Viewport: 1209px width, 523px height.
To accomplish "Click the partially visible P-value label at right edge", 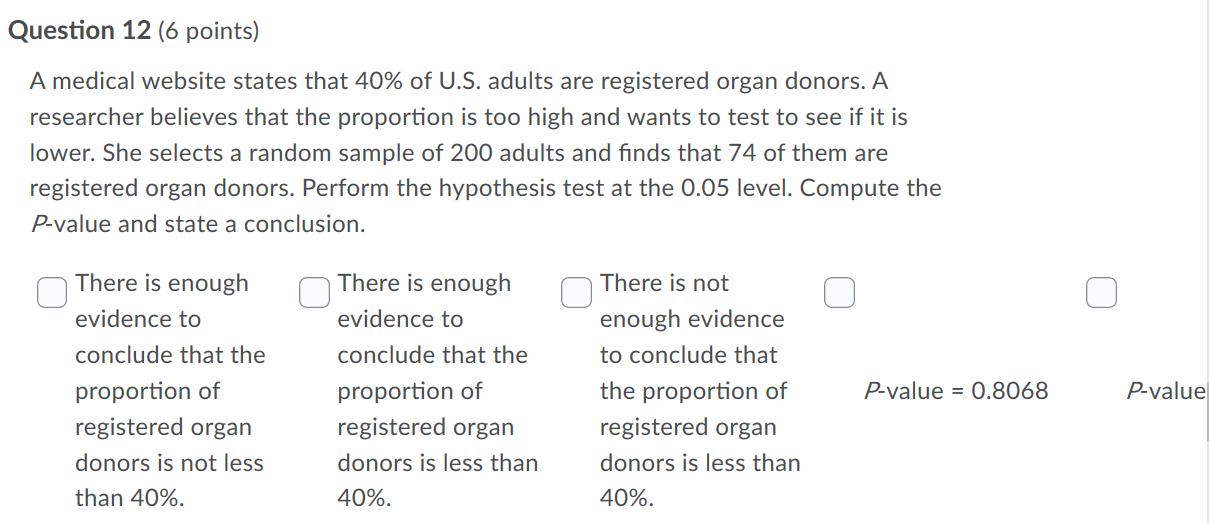I will point(1166,391).
